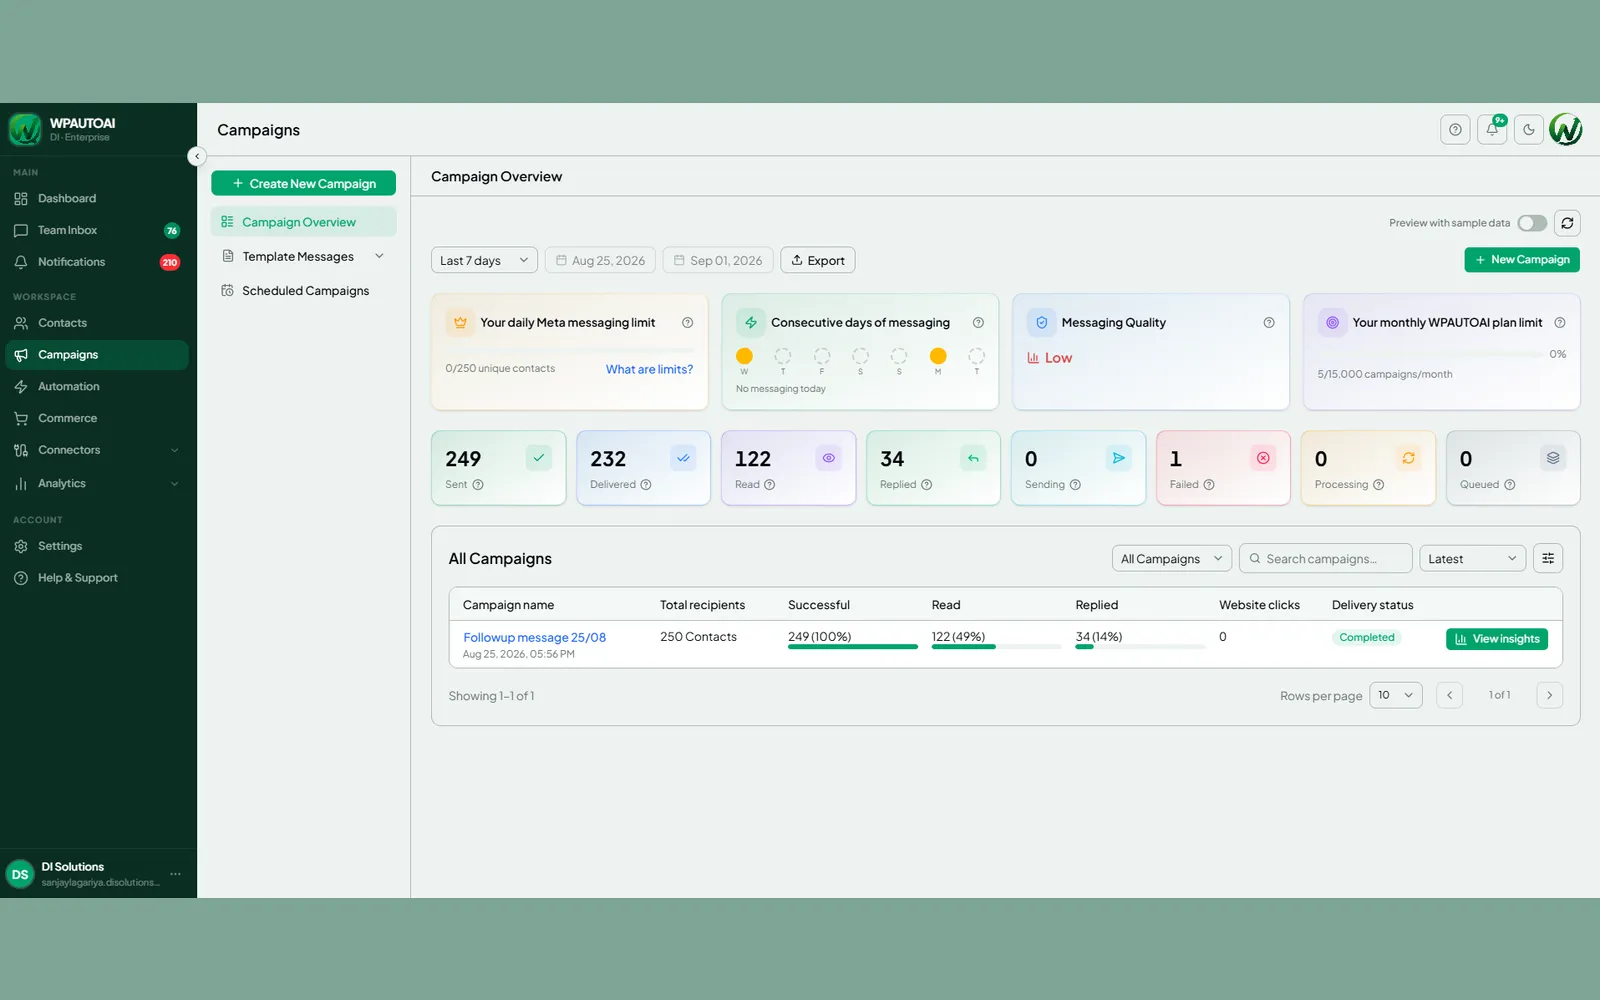This screenshot has height=1000, width=1600.
Task: Toggle Preview with sample data switch
Action: pyautogui.click(x=1532, y=223)
